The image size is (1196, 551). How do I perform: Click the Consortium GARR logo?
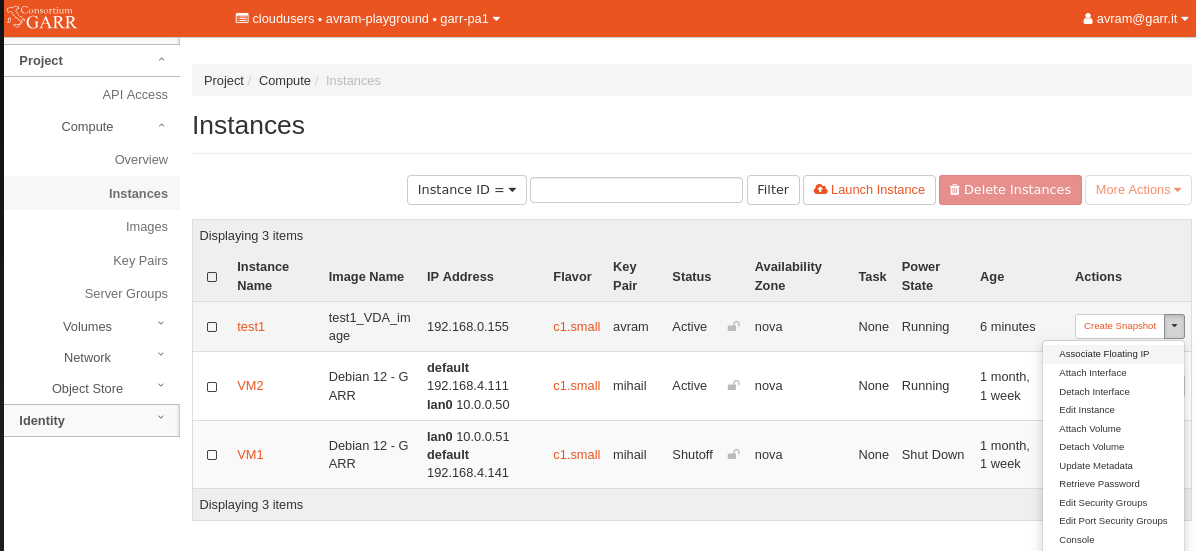[x=42, y=17]
